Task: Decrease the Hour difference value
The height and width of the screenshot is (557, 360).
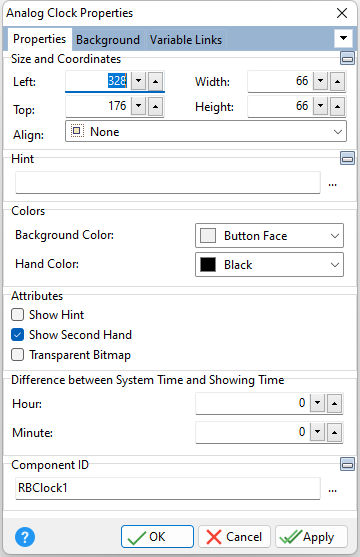Action: pyautogui.click(x=317, y=403)
